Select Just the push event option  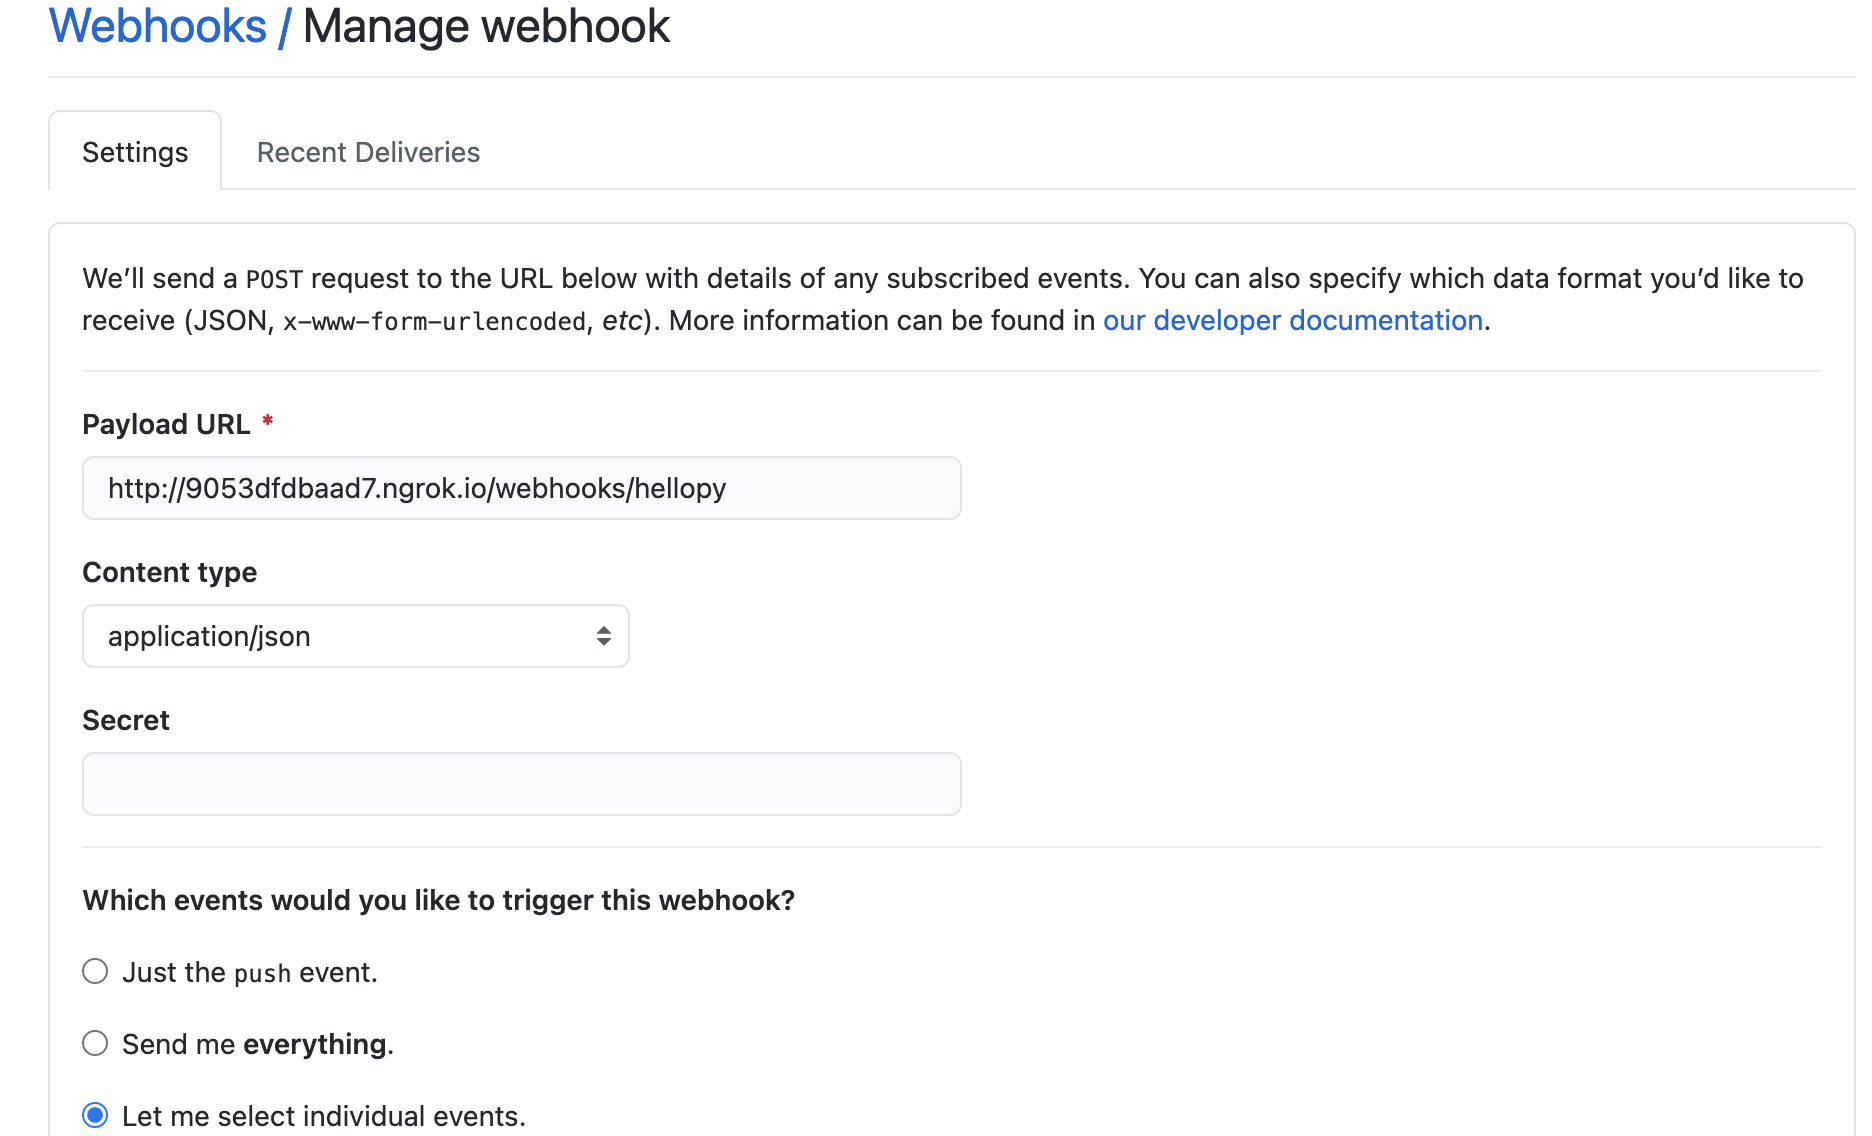pos(95,971)
